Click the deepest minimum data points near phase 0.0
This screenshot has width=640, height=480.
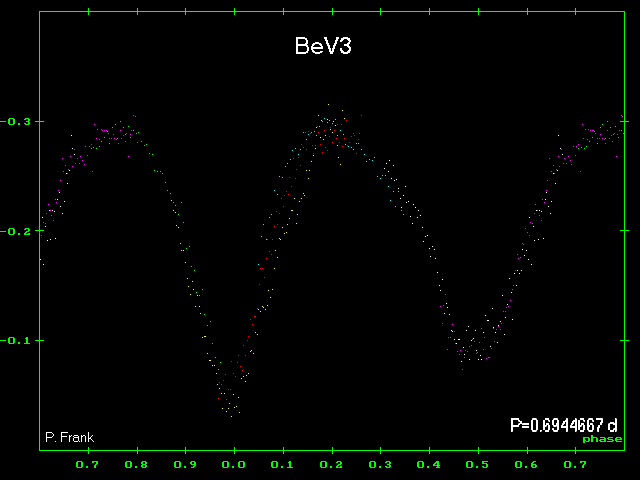point(230,400)
